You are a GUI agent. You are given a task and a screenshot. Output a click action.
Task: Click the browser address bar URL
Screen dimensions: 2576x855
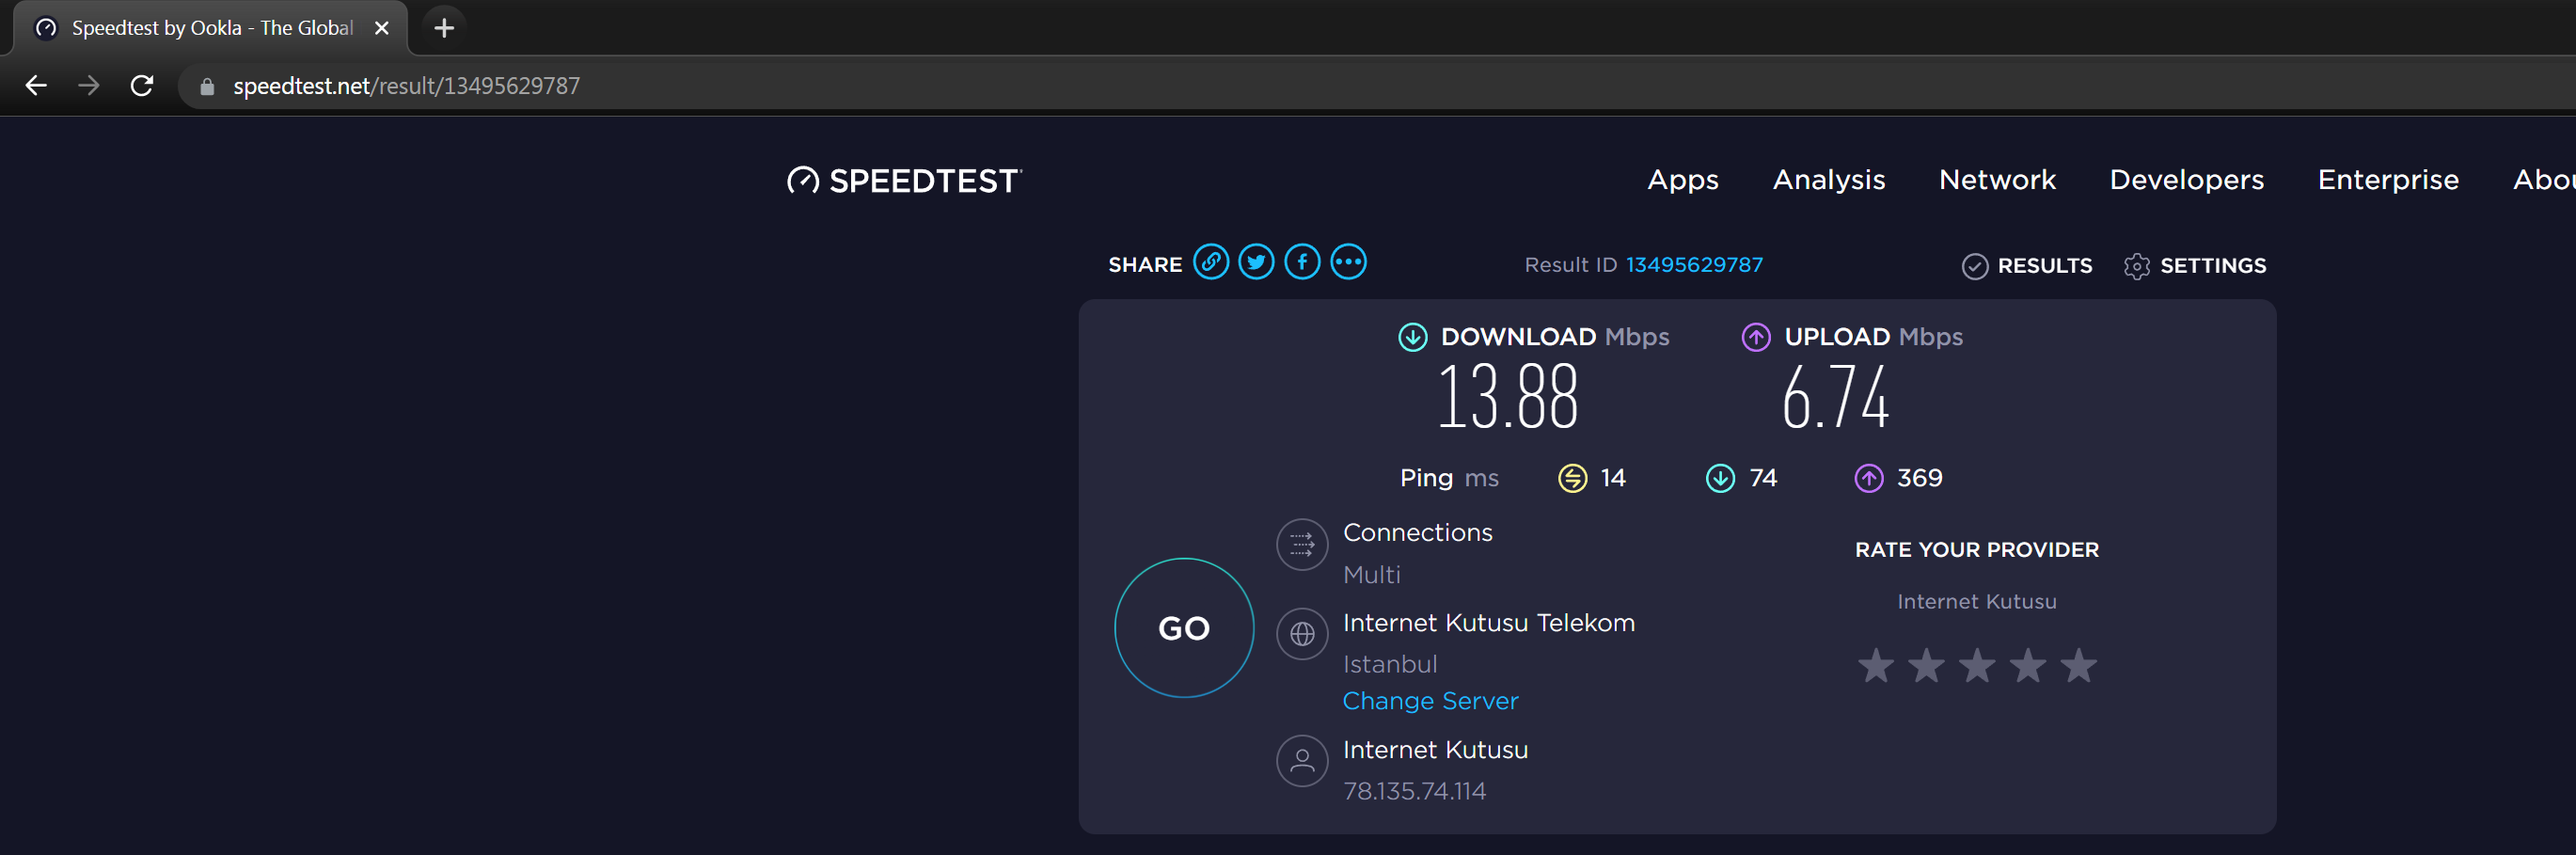406,86
